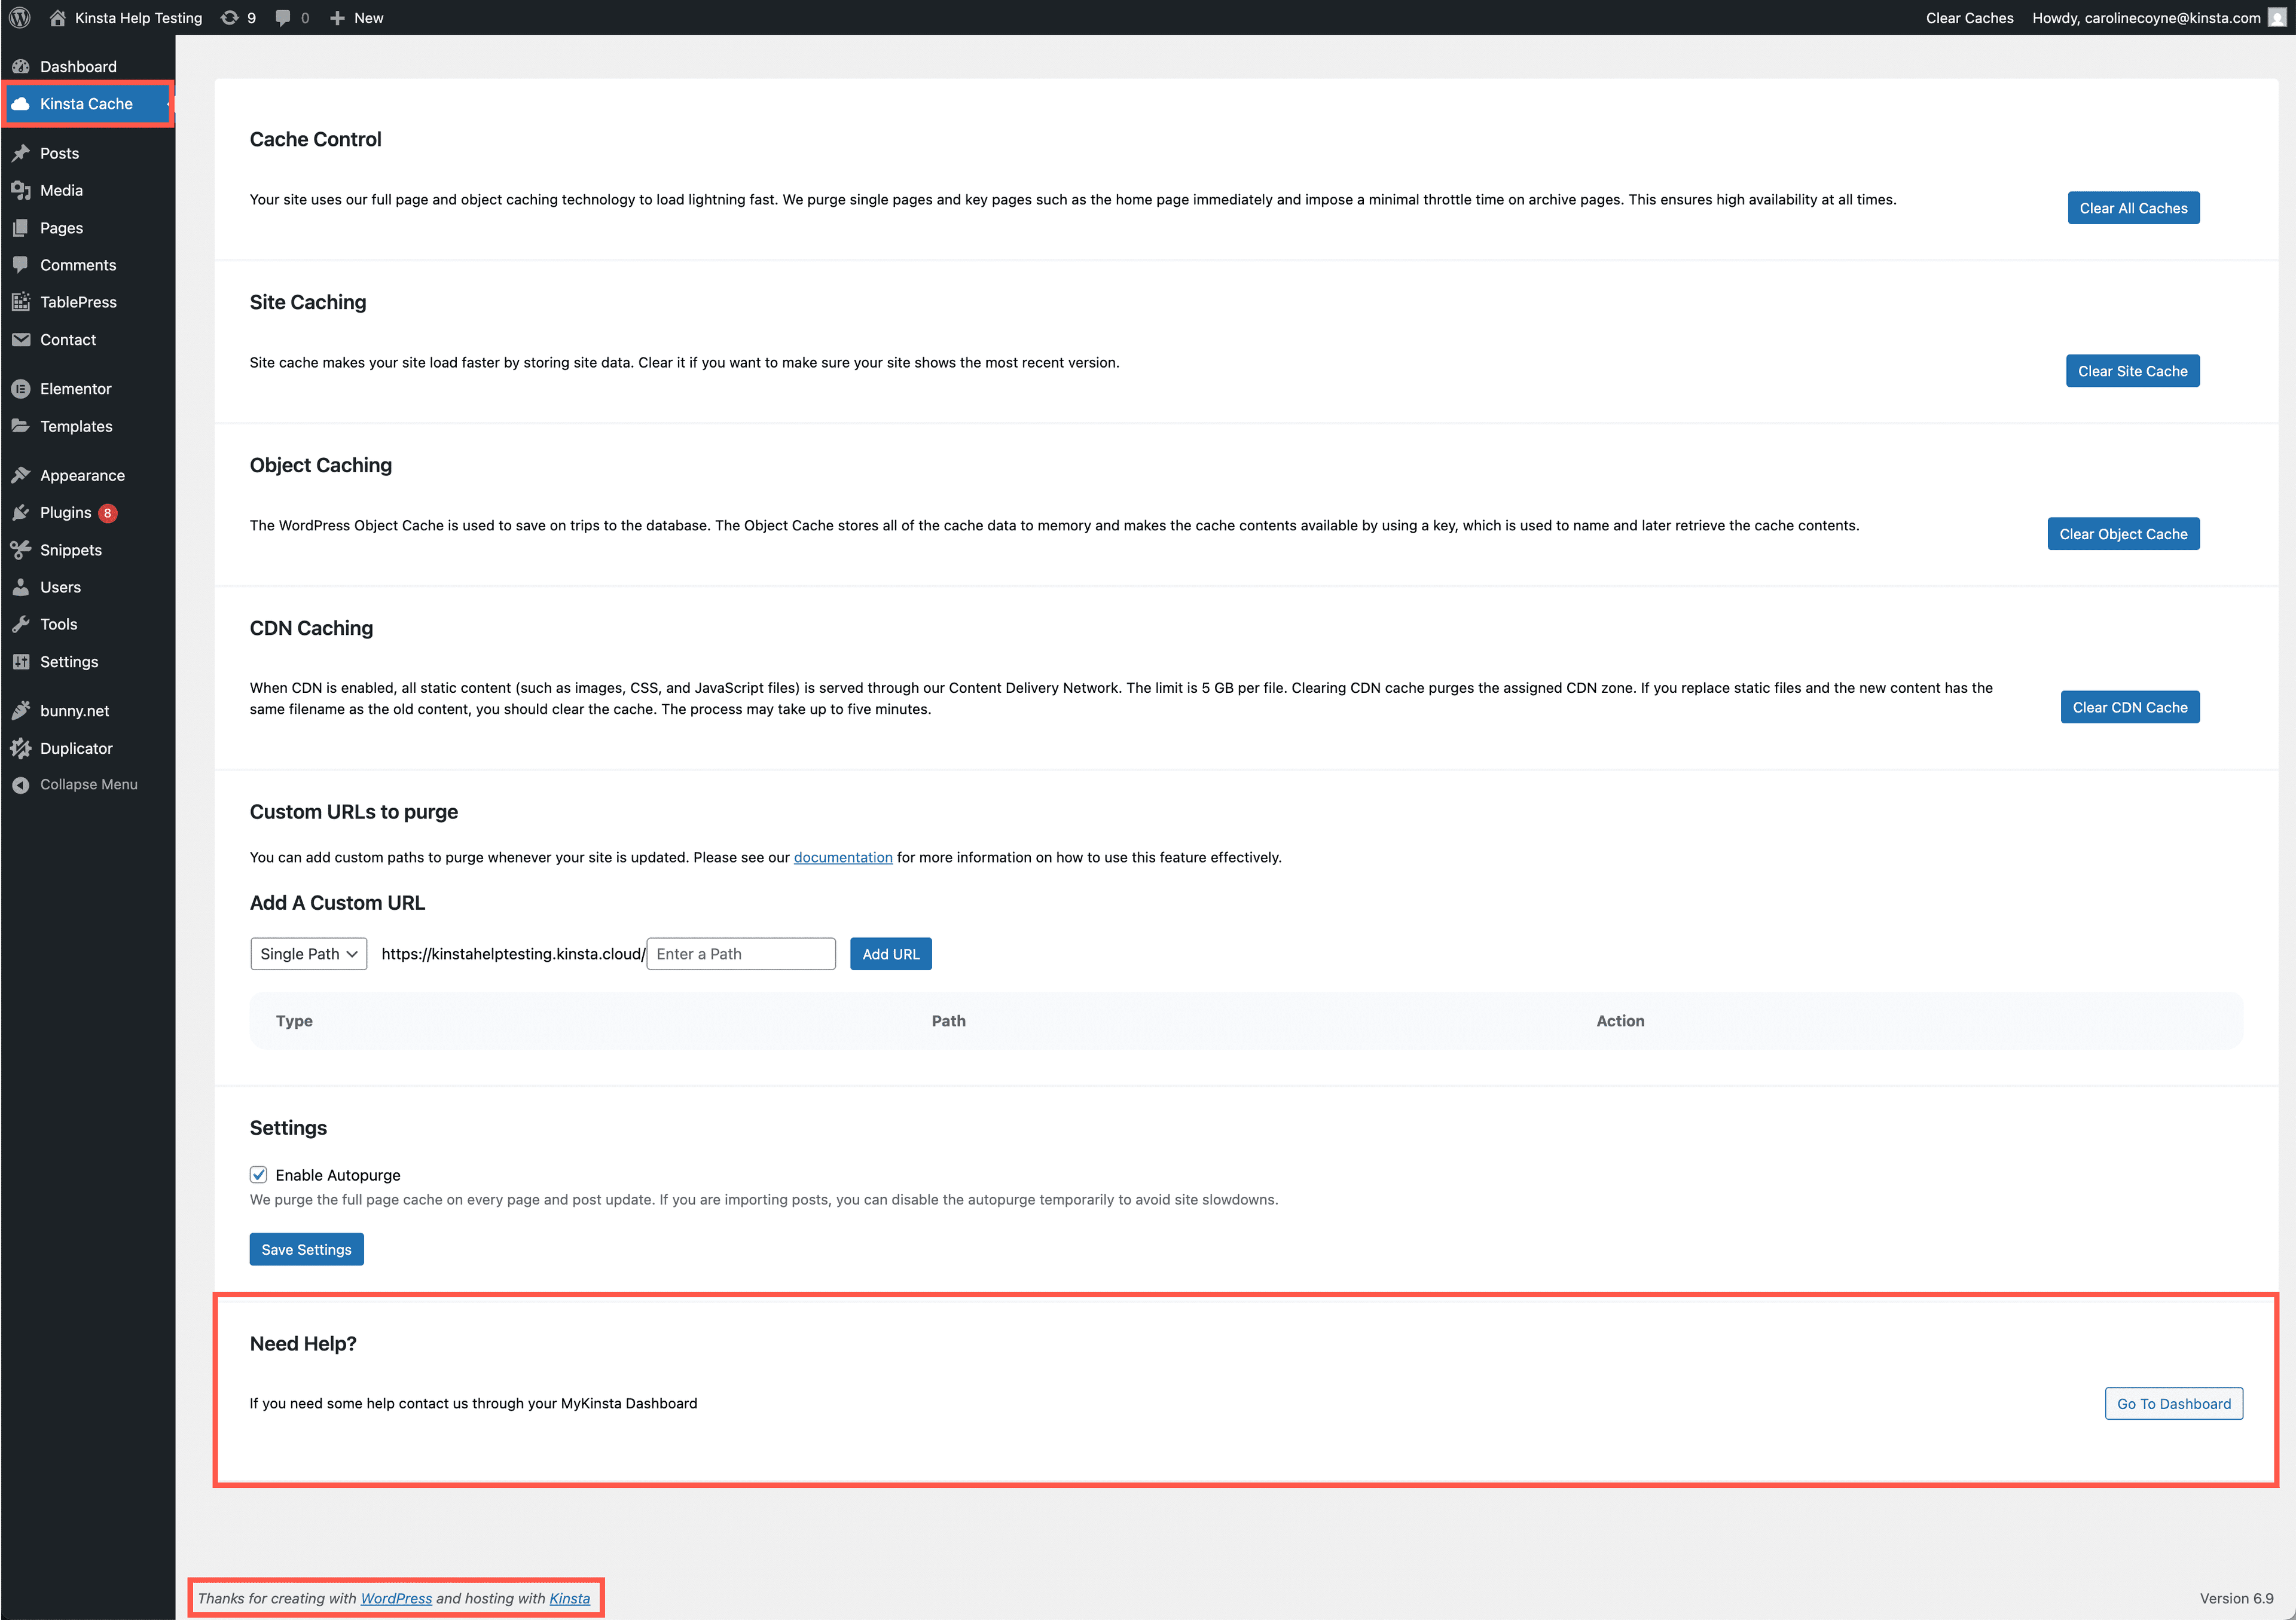Collapse the admin sidebar menu
2296x1620 pixels.
pyautogui.click(x=88, y=784)
